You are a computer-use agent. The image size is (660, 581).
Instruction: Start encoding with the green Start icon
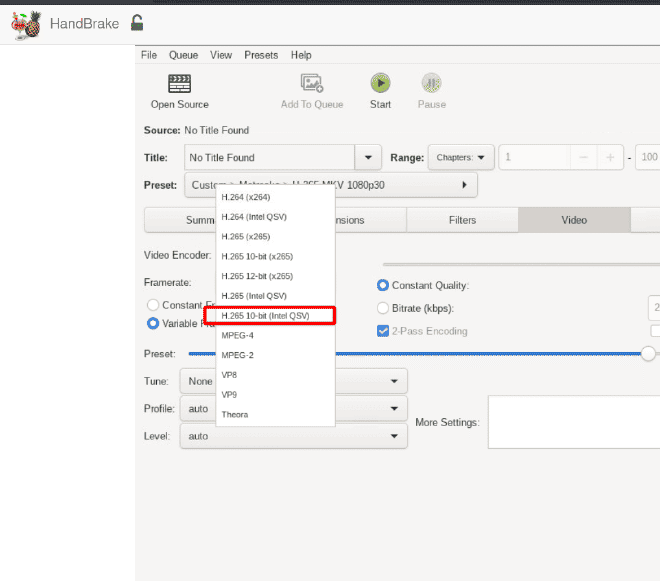tap(381, 83)
